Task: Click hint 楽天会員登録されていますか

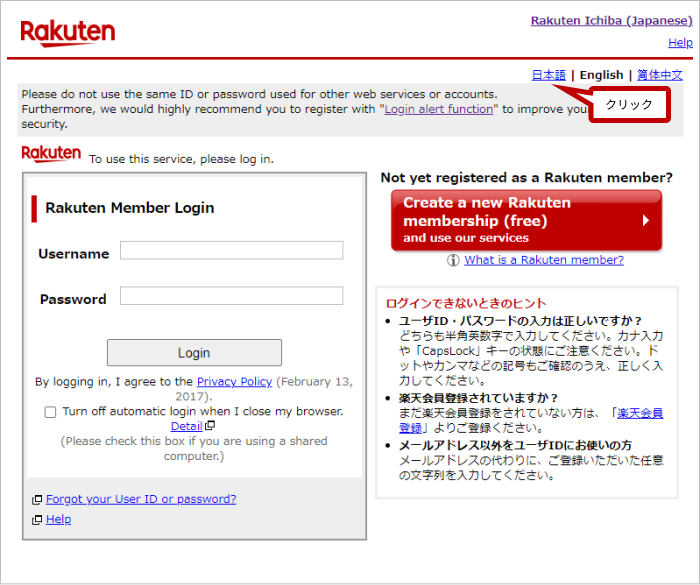Action: point(478,398)
